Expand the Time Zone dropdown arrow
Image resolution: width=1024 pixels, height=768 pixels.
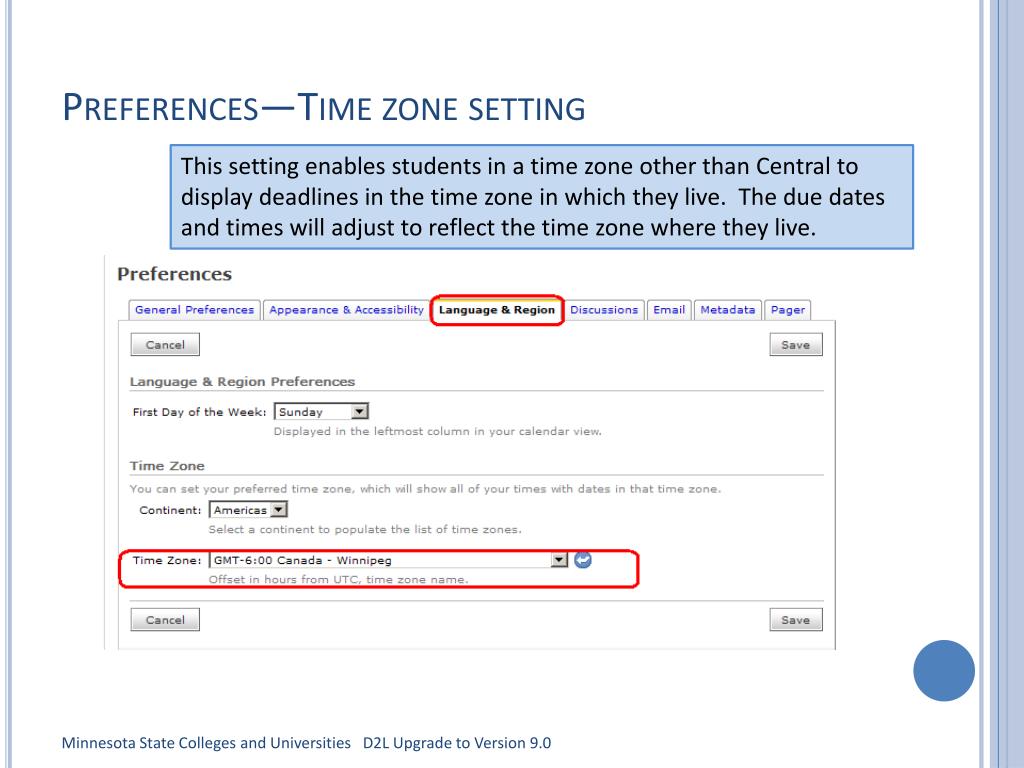click(559, 560)
